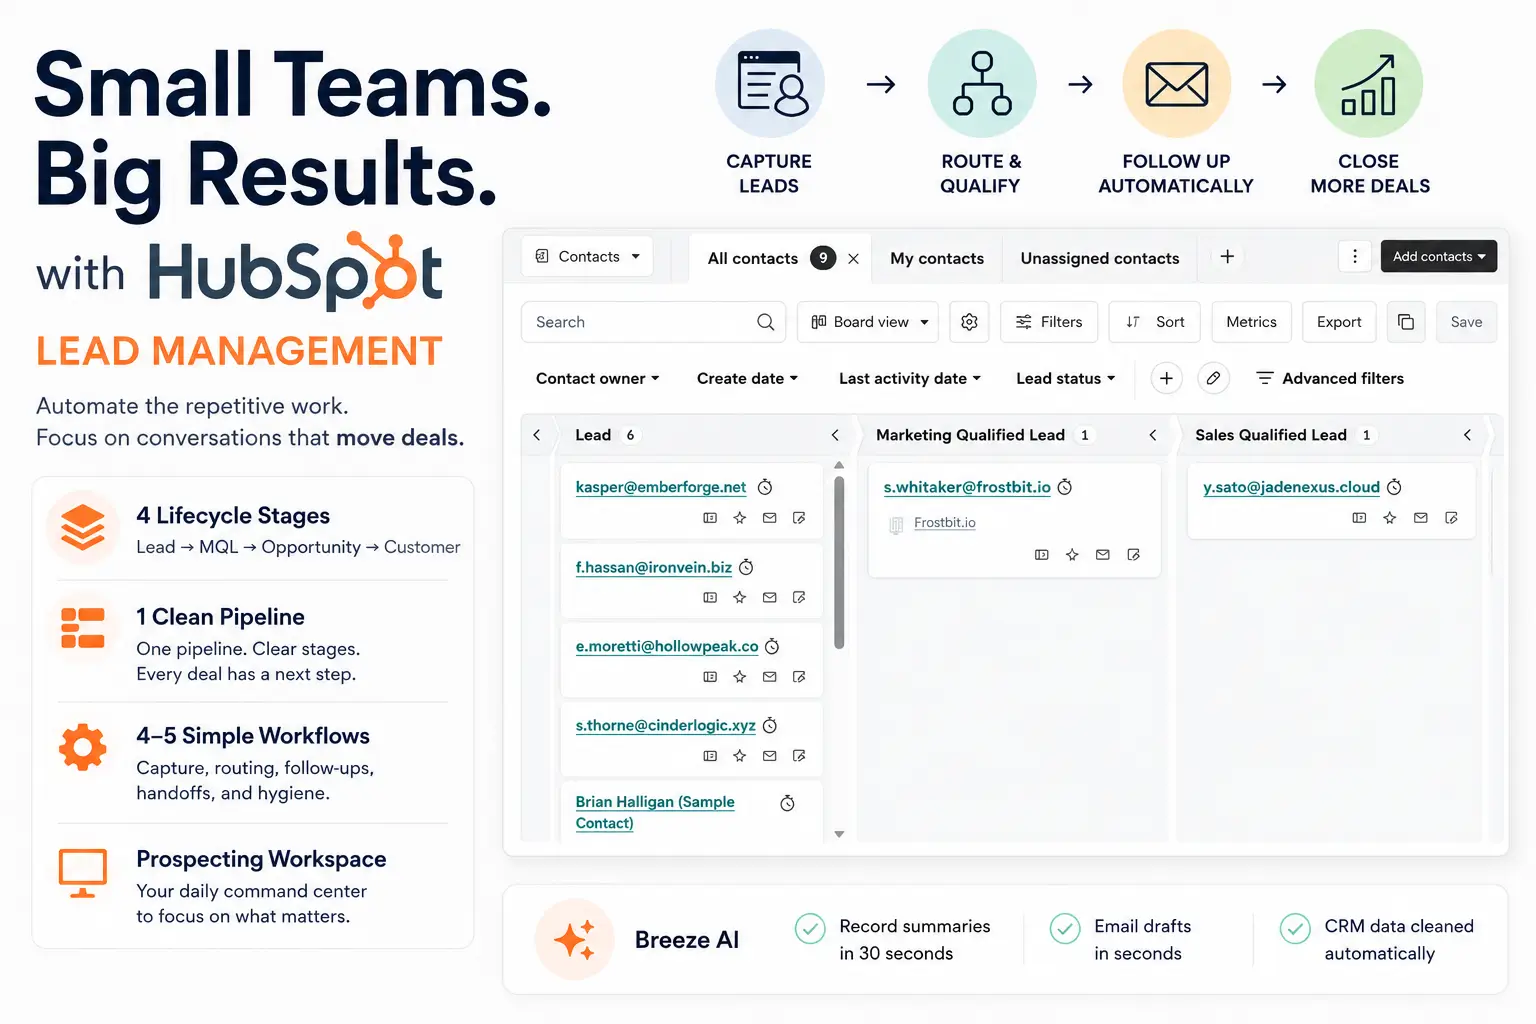Click note icon on y.sato@jadenexus.cloud card

(x=1451, y=518)
